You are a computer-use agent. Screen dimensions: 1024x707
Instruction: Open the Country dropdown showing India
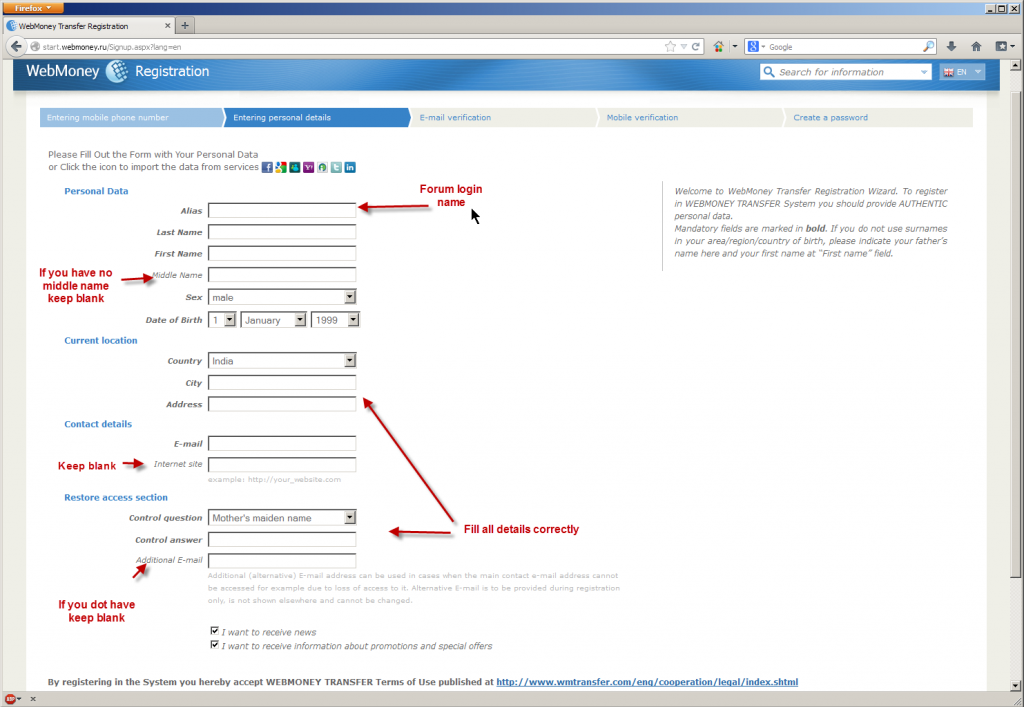(282, 360)
